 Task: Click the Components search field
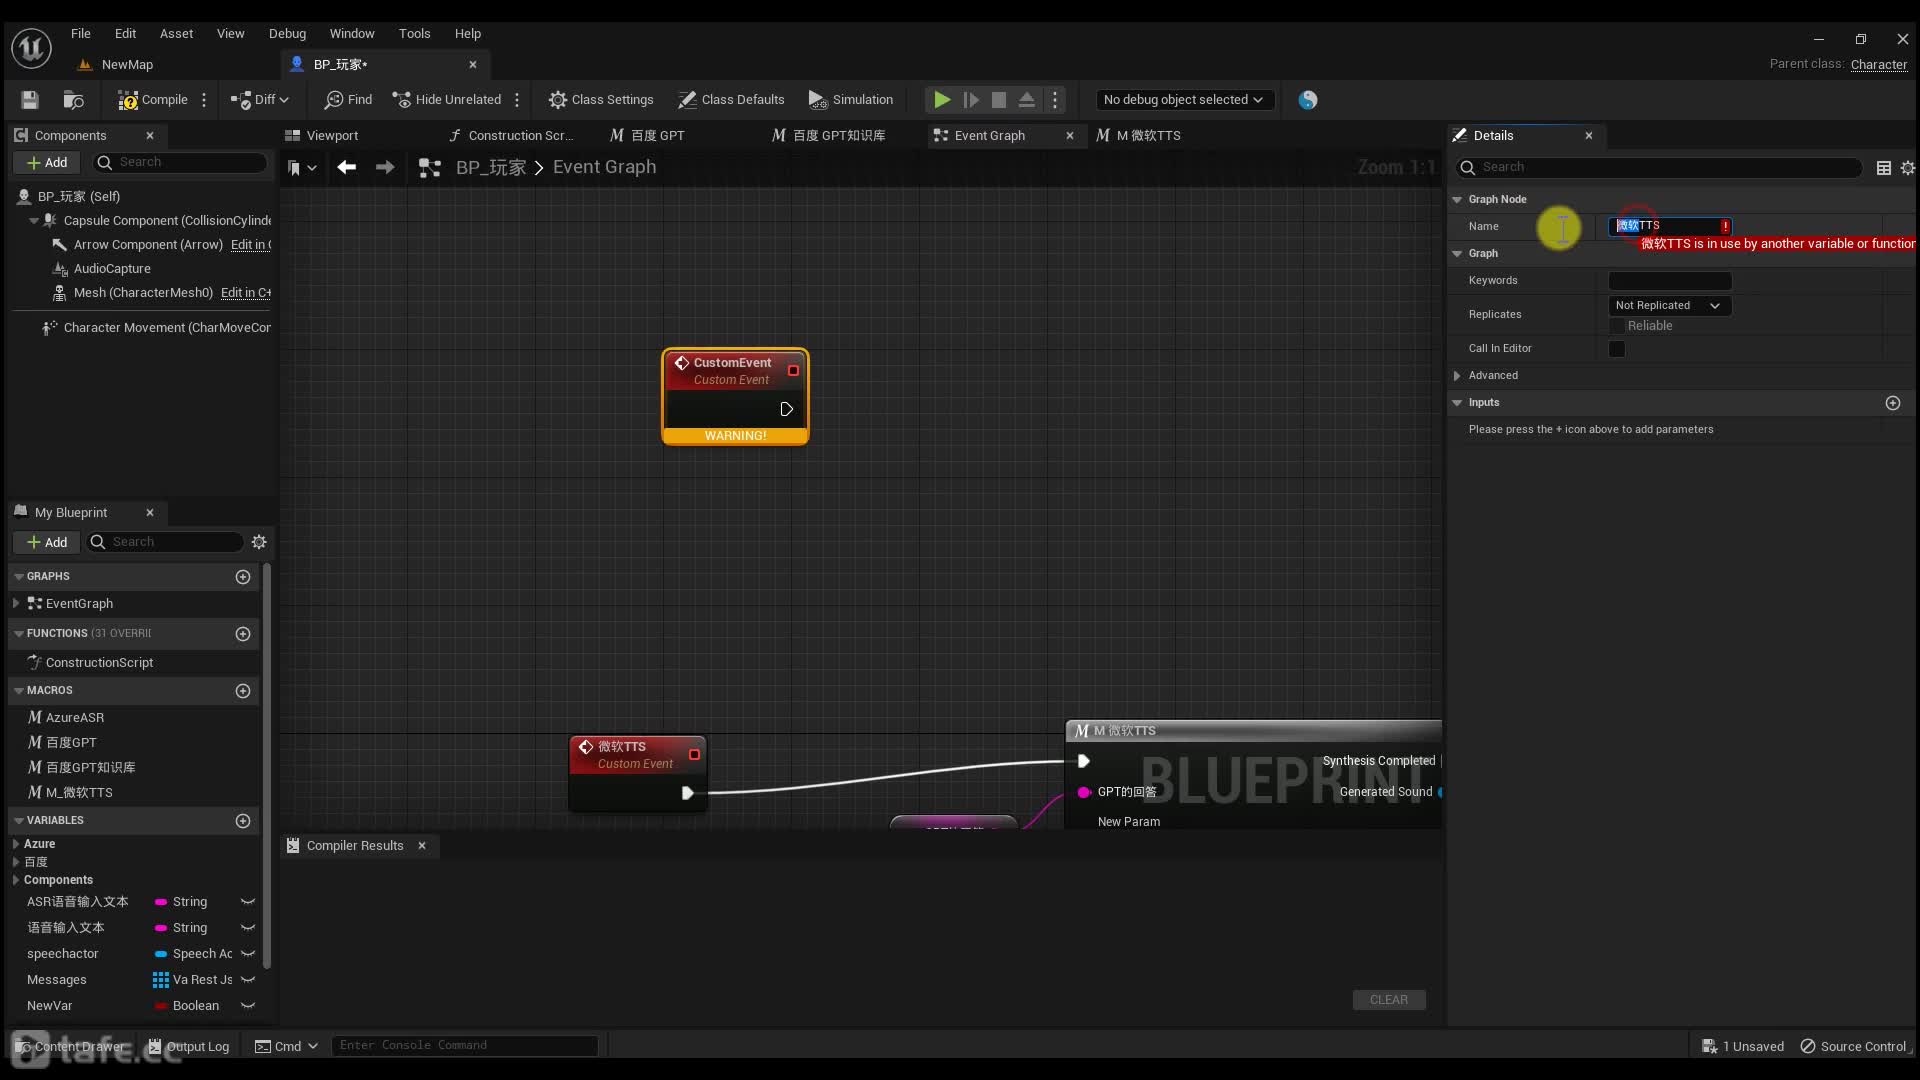(181, 162)
